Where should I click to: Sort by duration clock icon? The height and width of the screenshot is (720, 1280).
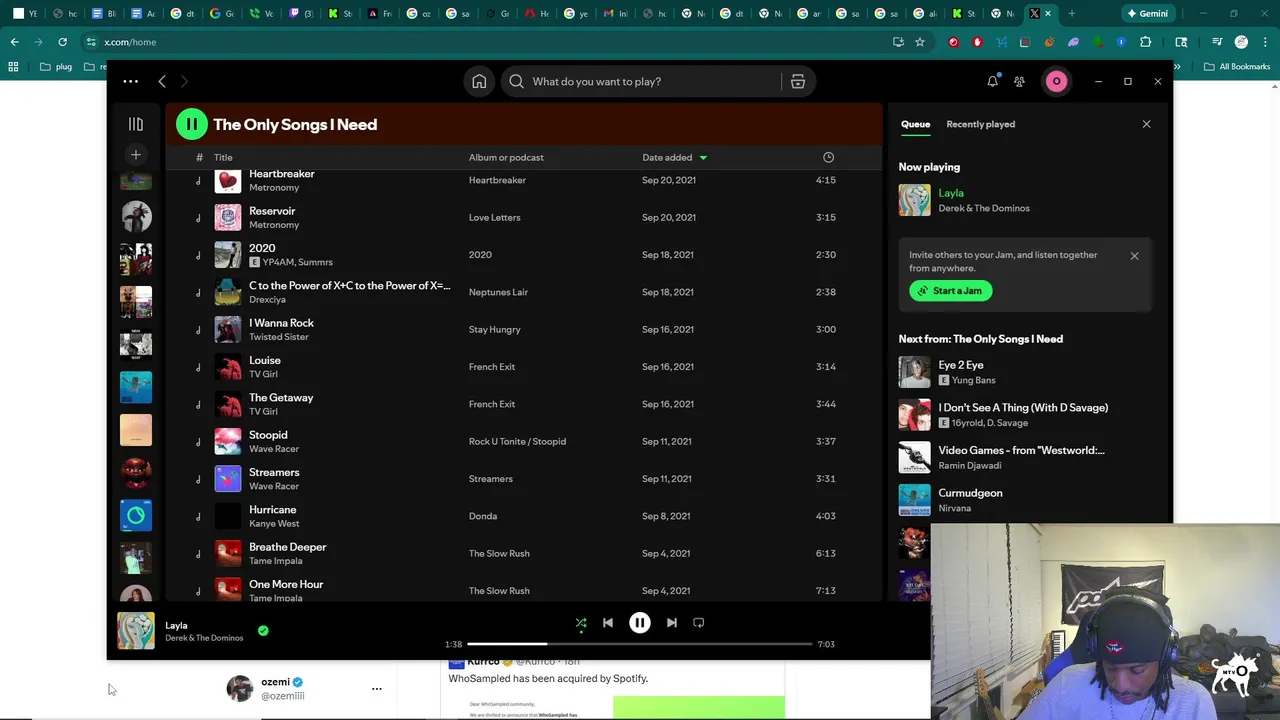[x=828, y=157]
